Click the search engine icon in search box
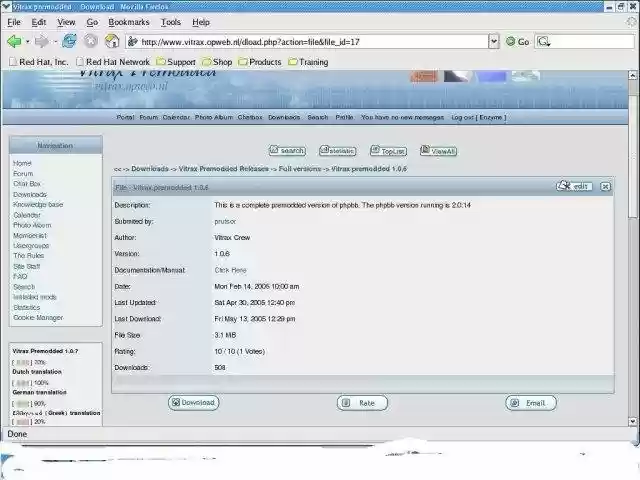640x480 pixels. click(x=544, y=42)
